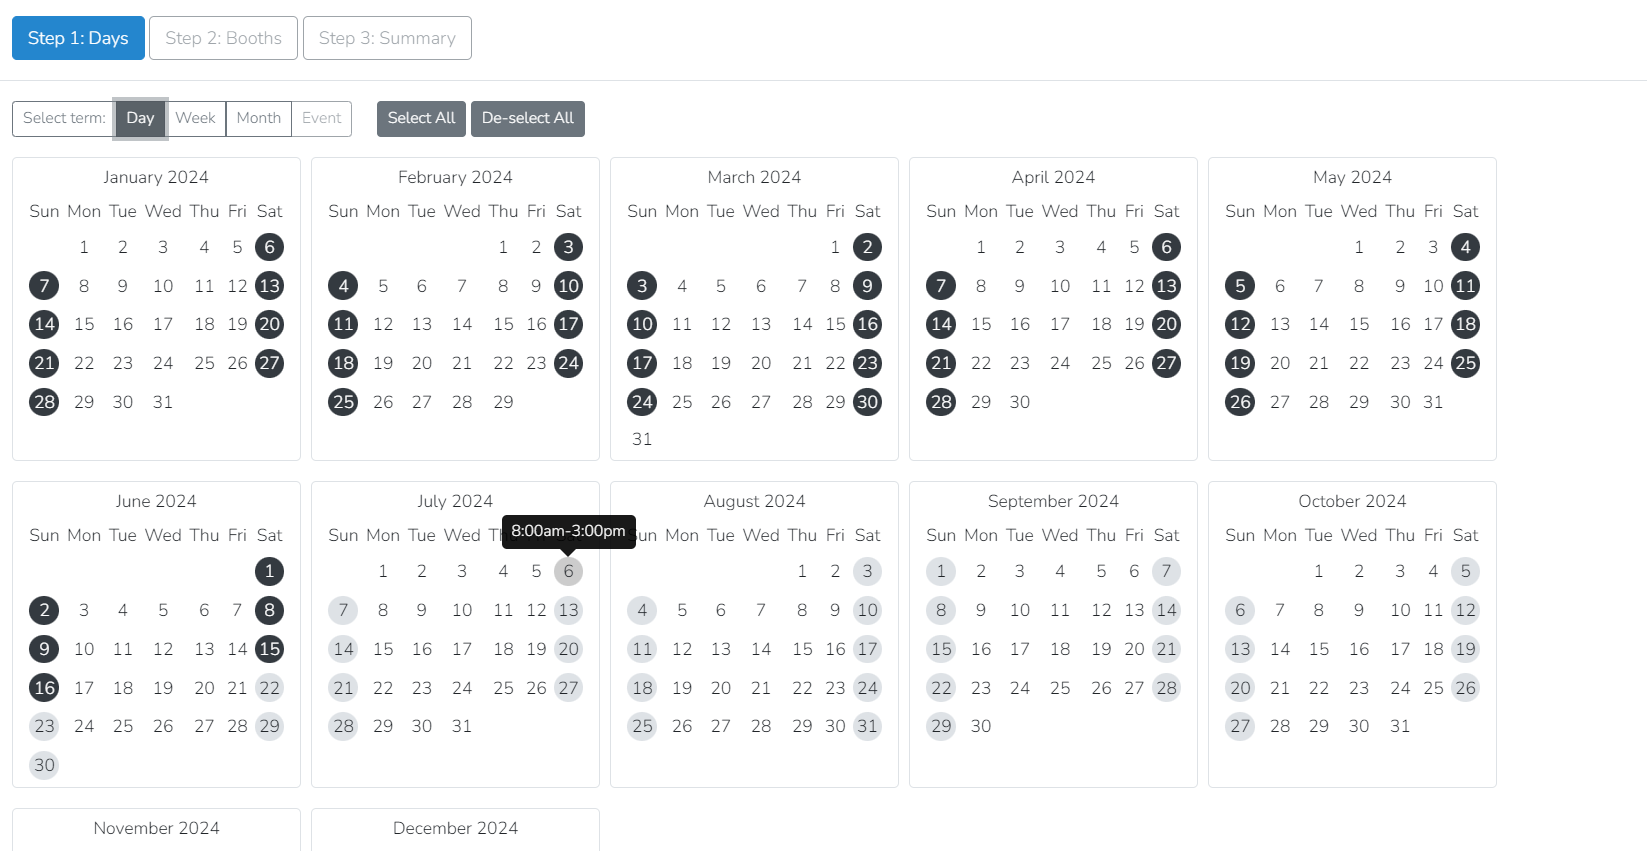Unselect Saturday, June 1, 2024
The image size is (1647, 851).
269,571
